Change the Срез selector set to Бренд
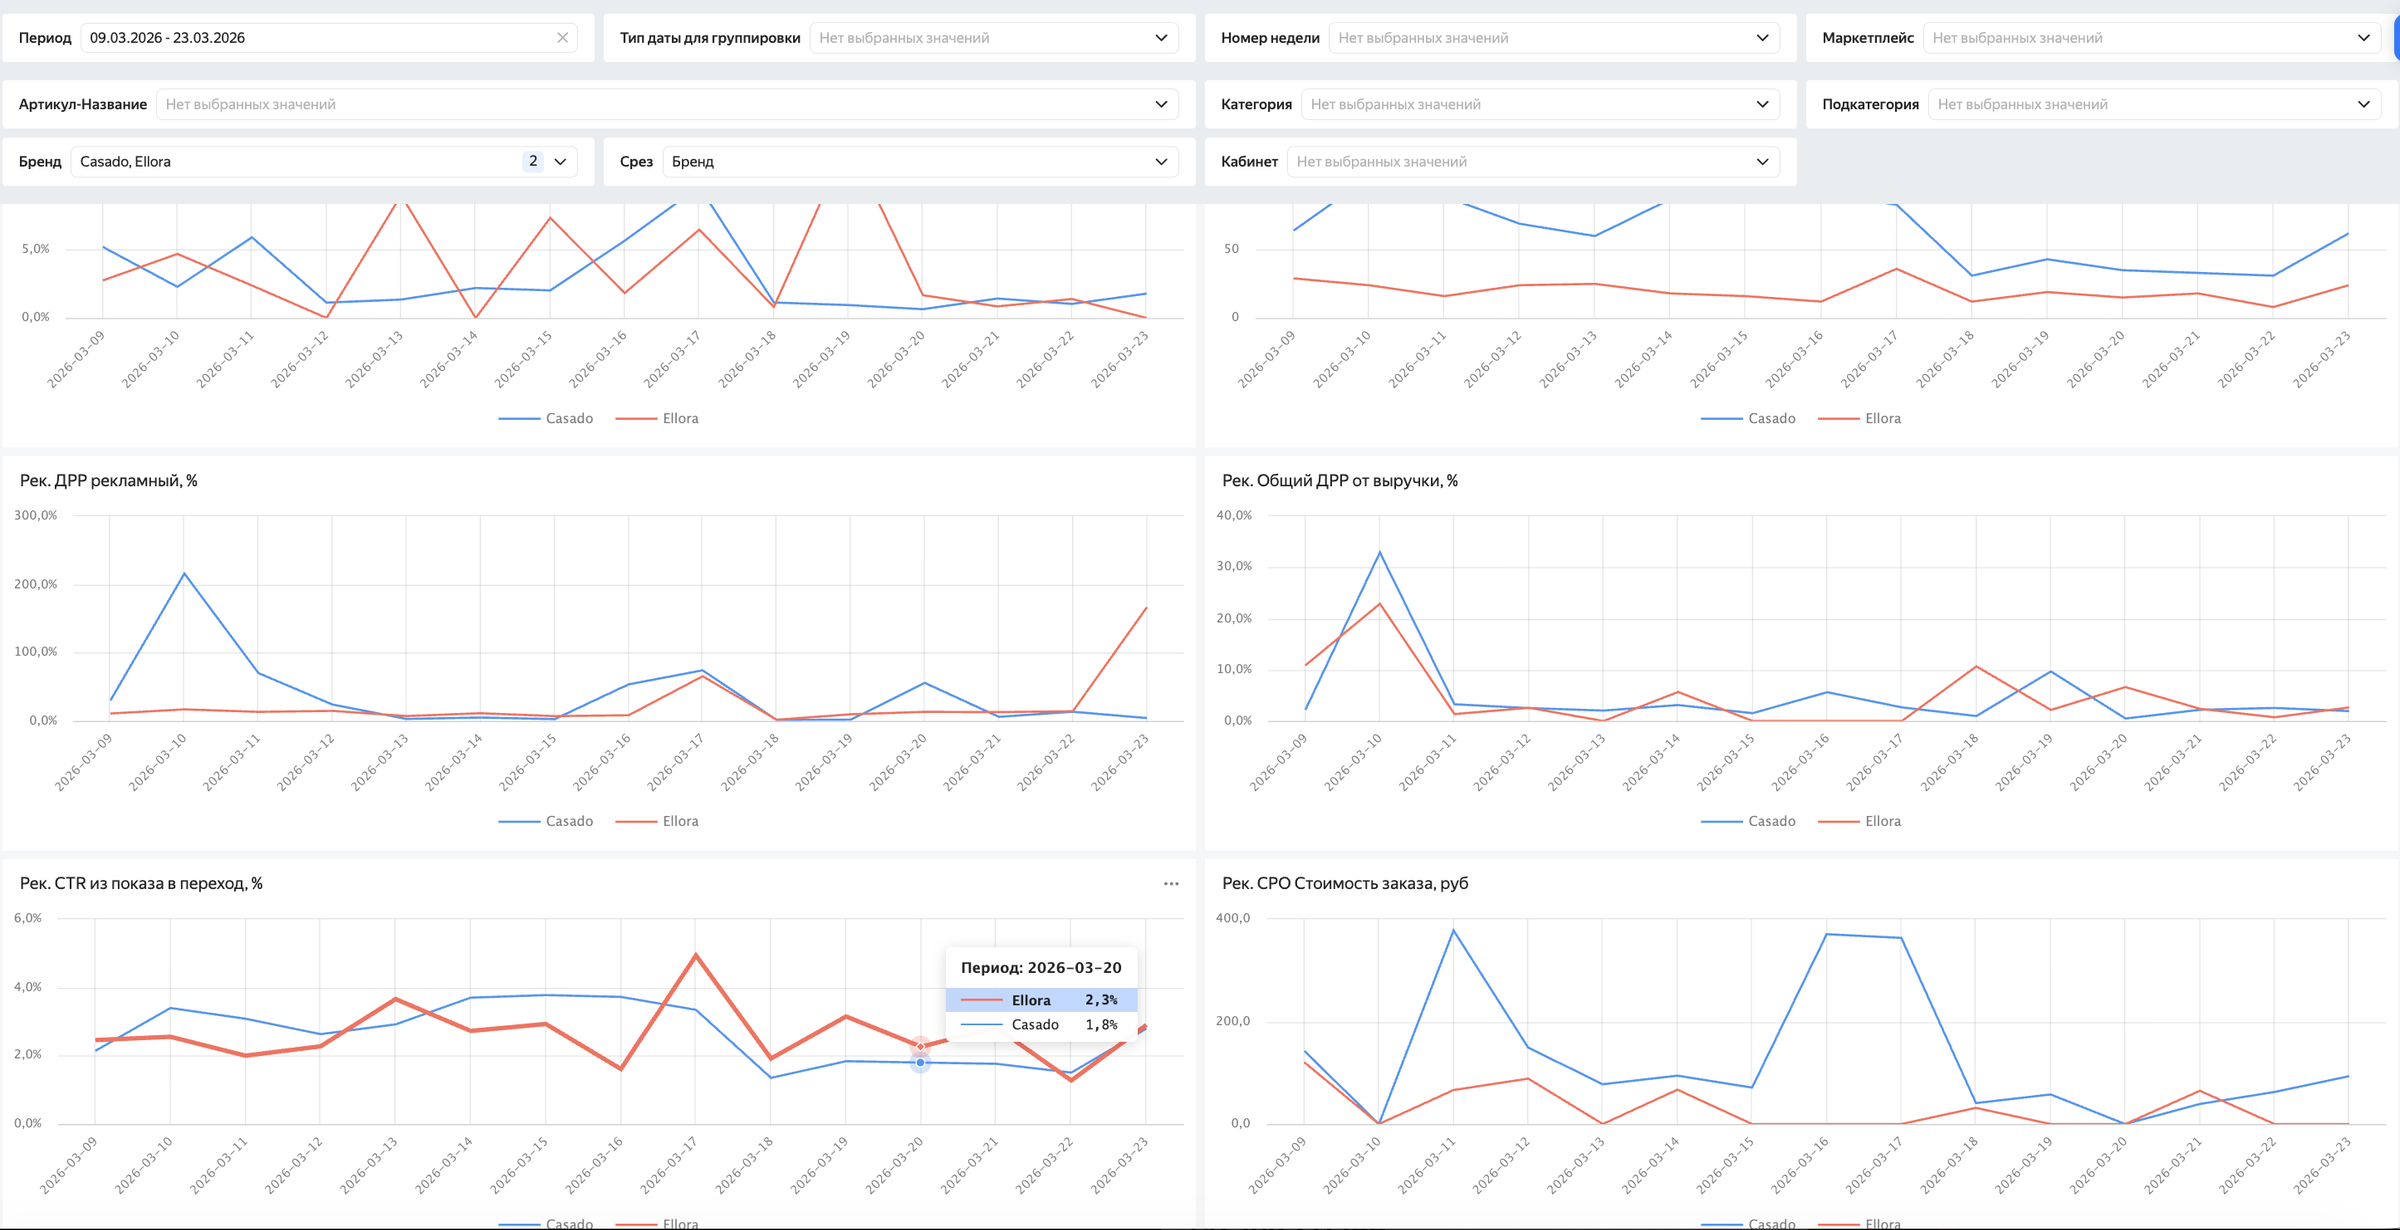2400x1230 pixels. tap(920, 162)
